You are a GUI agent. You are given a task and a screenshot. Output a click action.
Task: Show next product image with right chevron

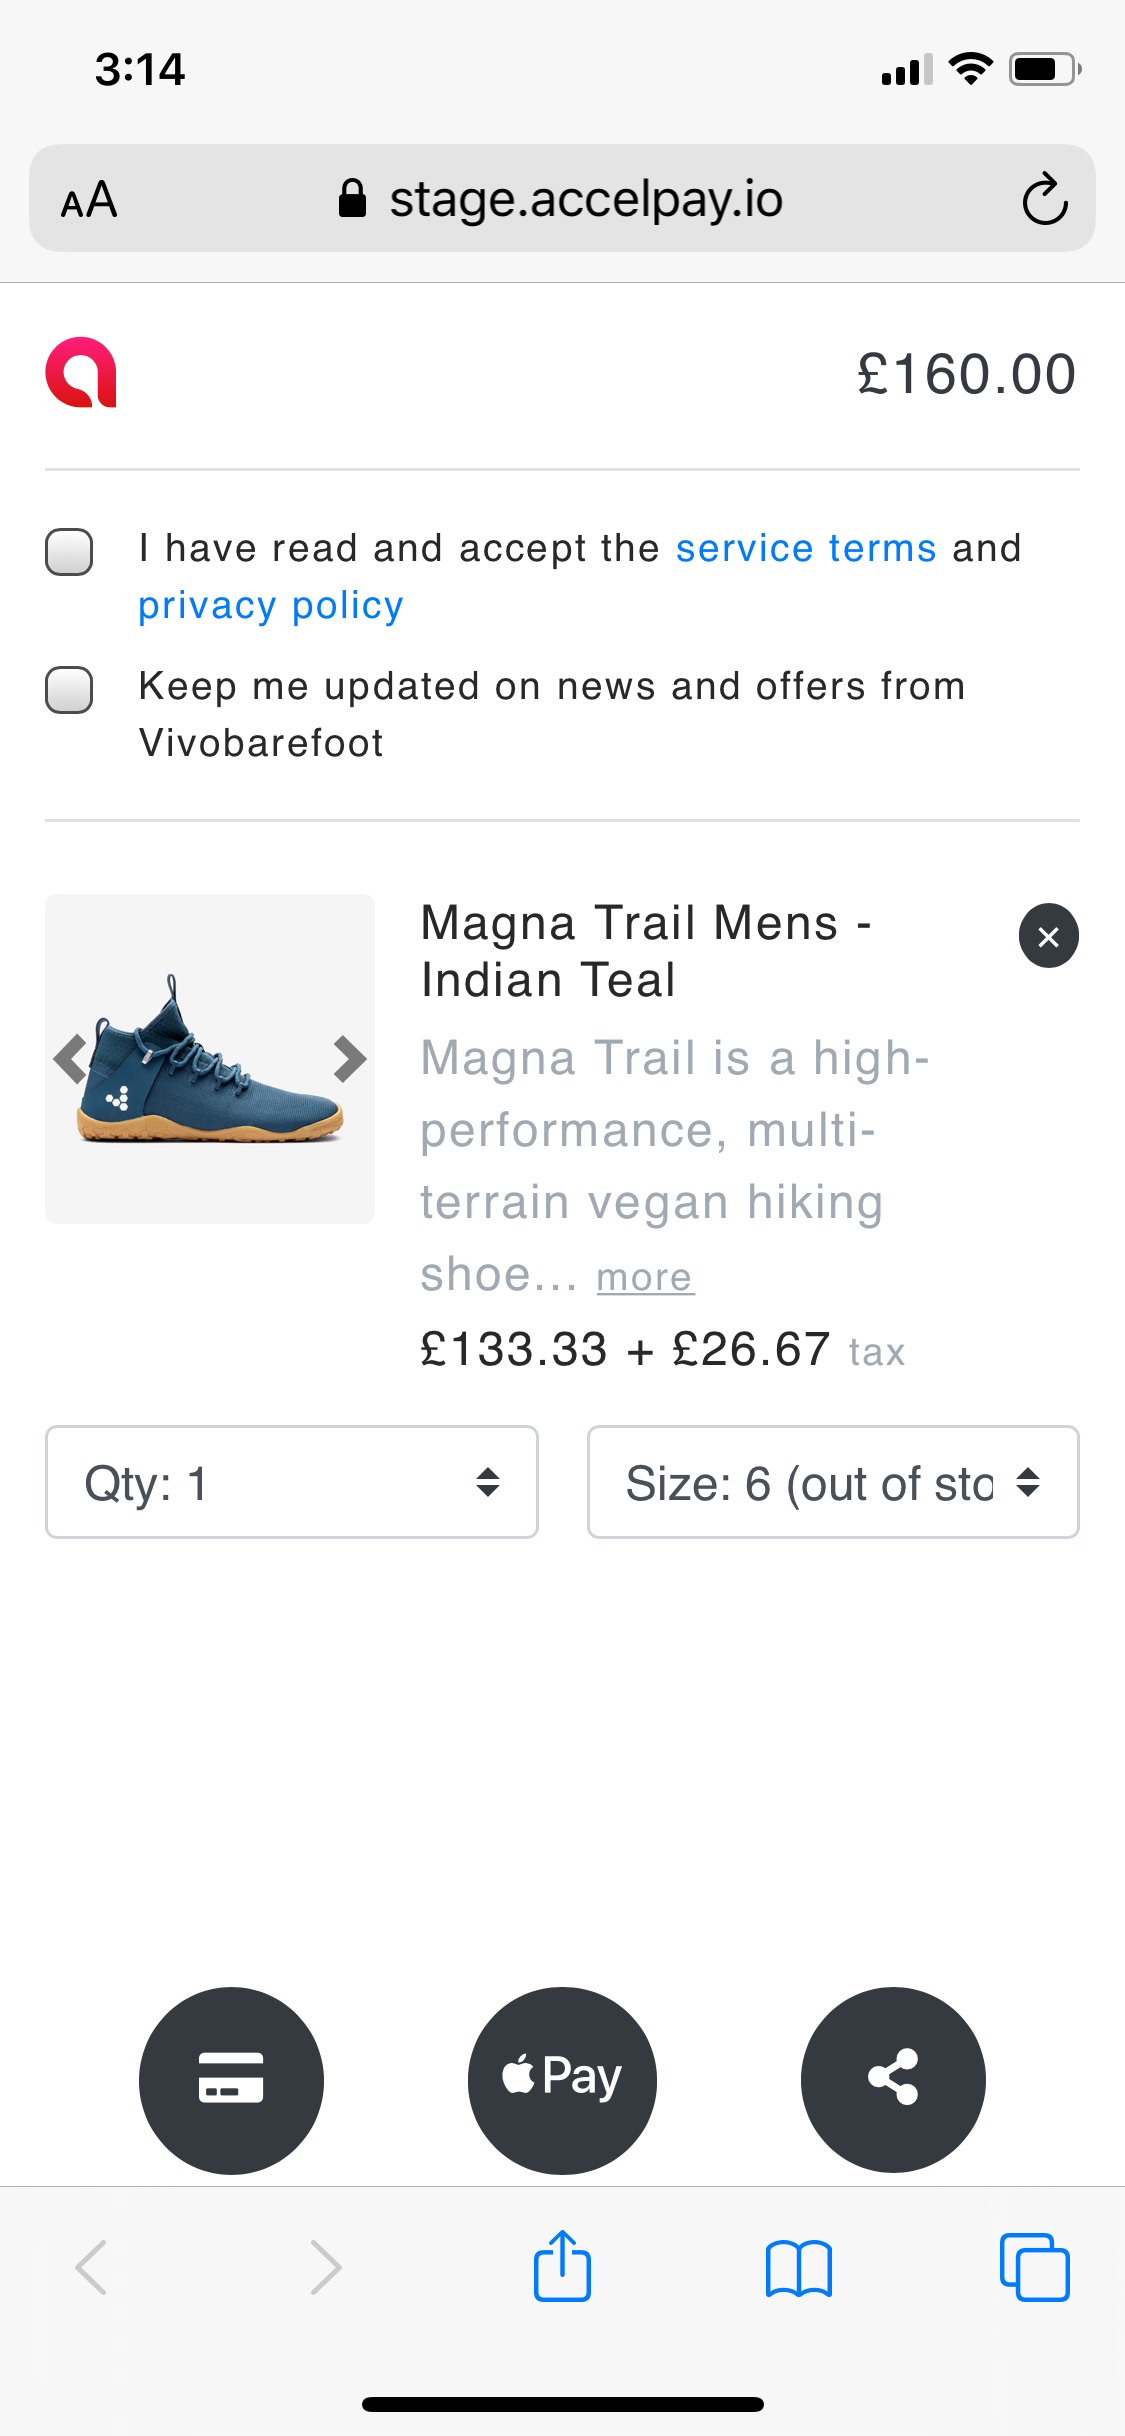tap(349, 1059)
